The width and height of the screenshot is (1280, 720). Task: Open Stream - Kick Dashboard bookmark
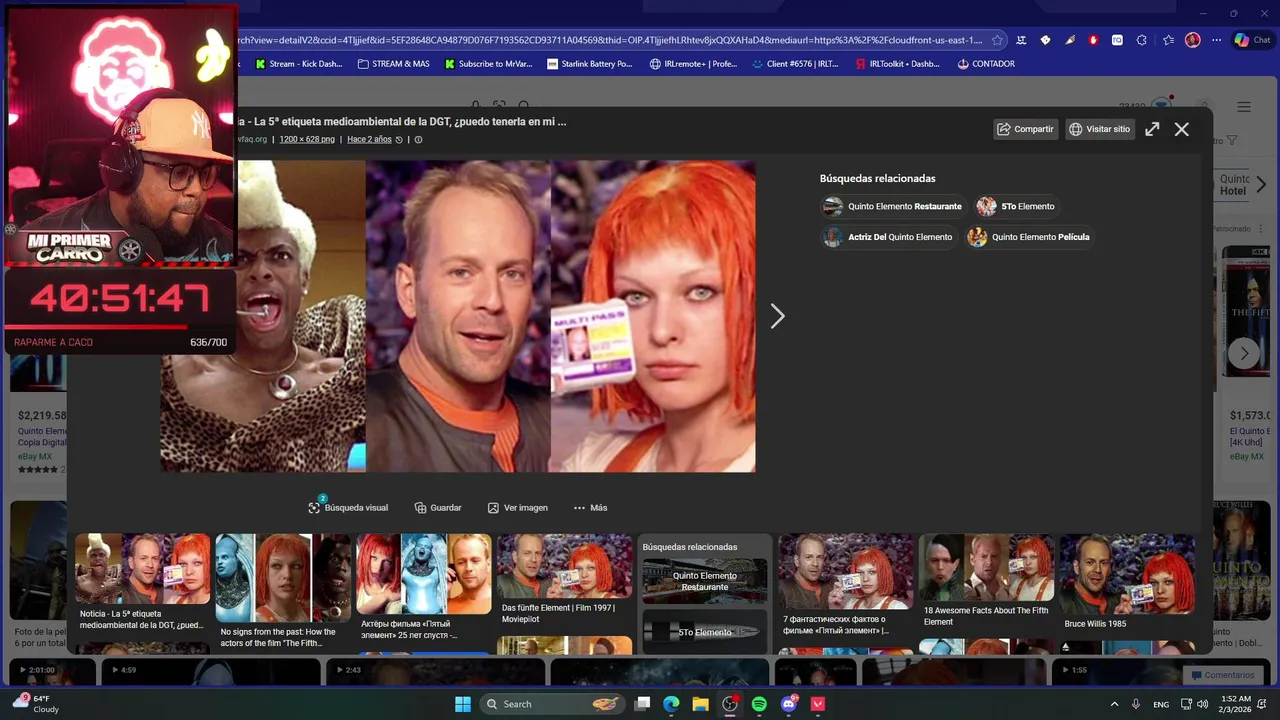tap(298, 64)
